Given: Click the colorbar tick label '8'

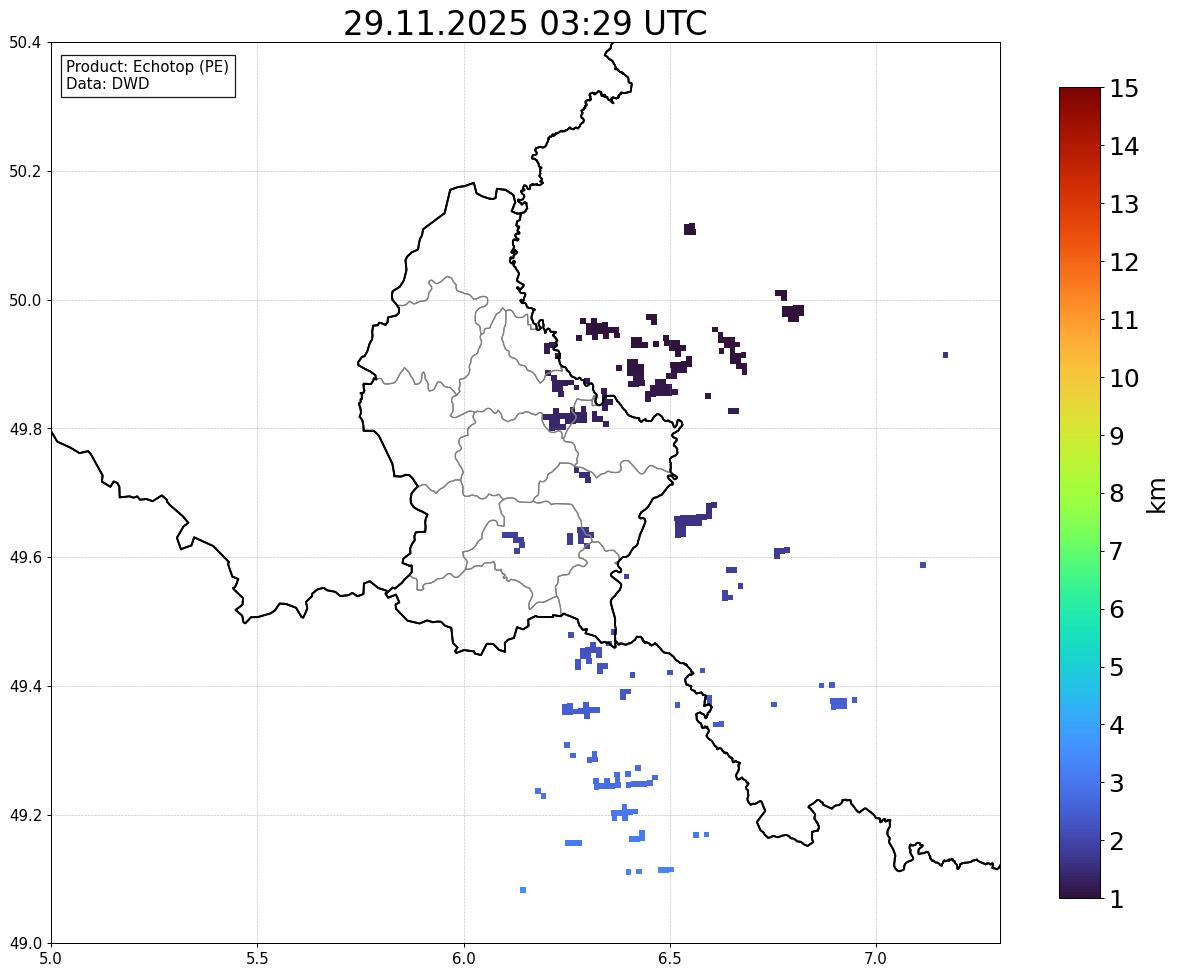Looking at the screenshot, I should click(x=1117, y=494).
